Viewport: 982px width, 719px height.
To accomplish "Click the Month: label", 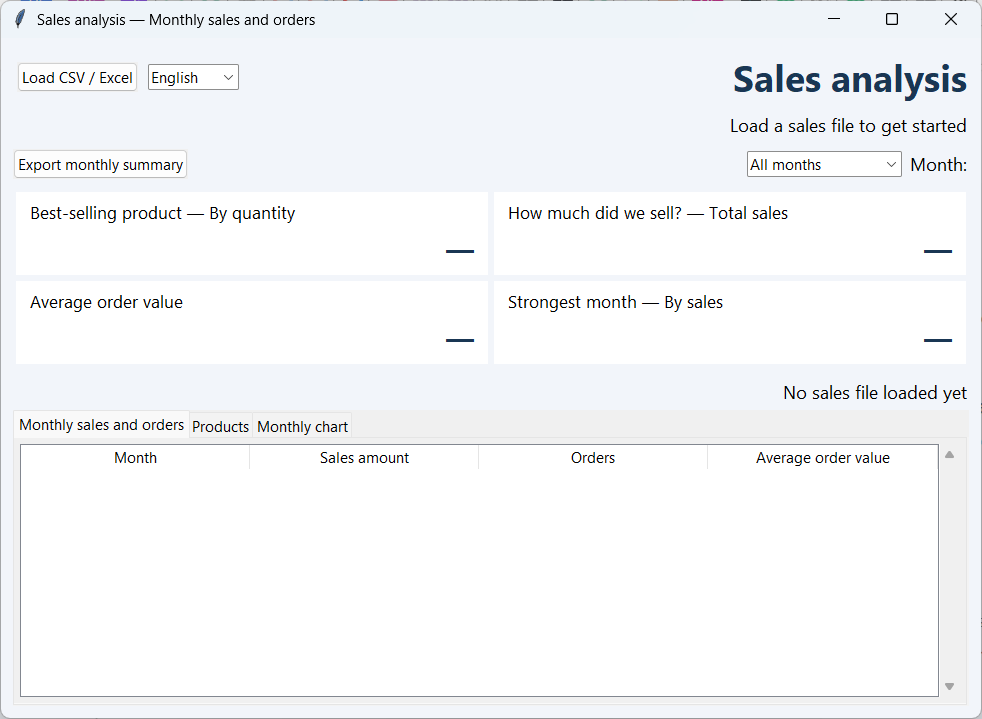I will (938, 165).
